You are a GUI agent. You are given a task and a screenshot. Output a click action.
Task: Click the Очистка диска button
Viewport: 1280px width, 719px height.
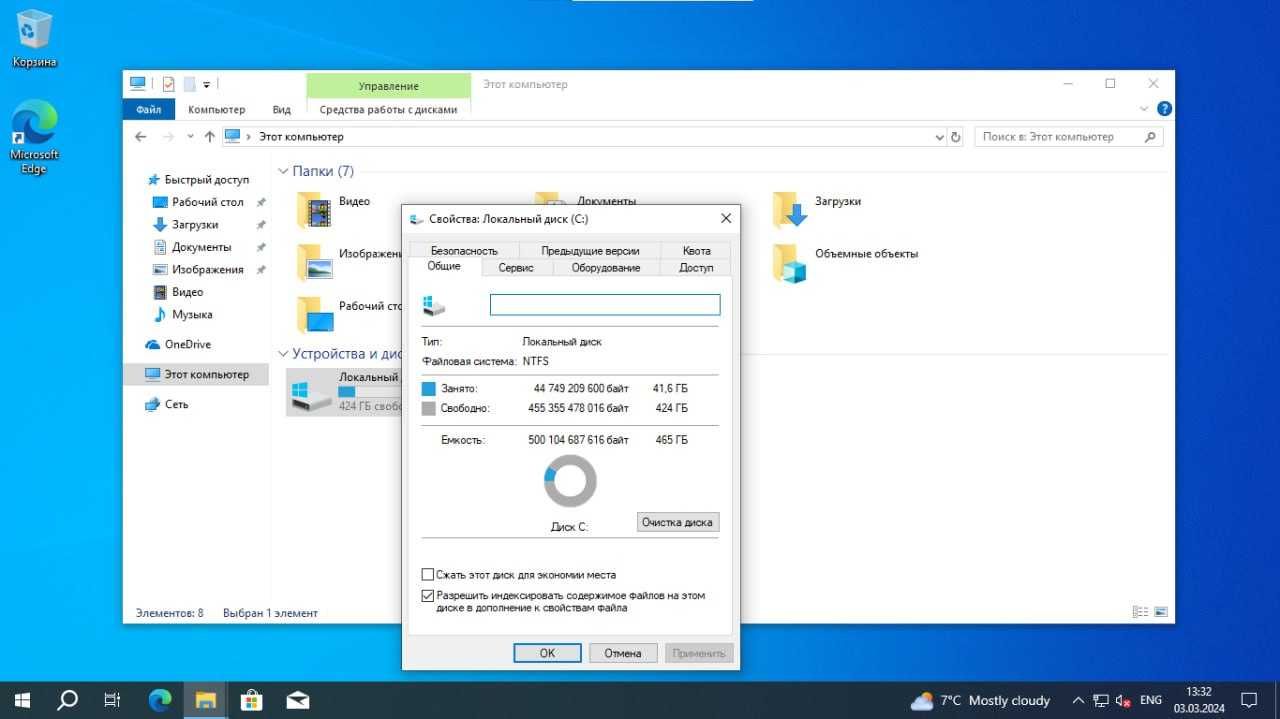[x=677, y=522]
